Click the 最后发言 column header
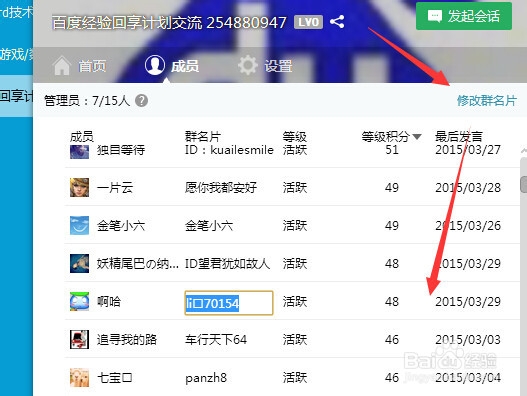This screenshot has width=527, height=396. (459, 136)
